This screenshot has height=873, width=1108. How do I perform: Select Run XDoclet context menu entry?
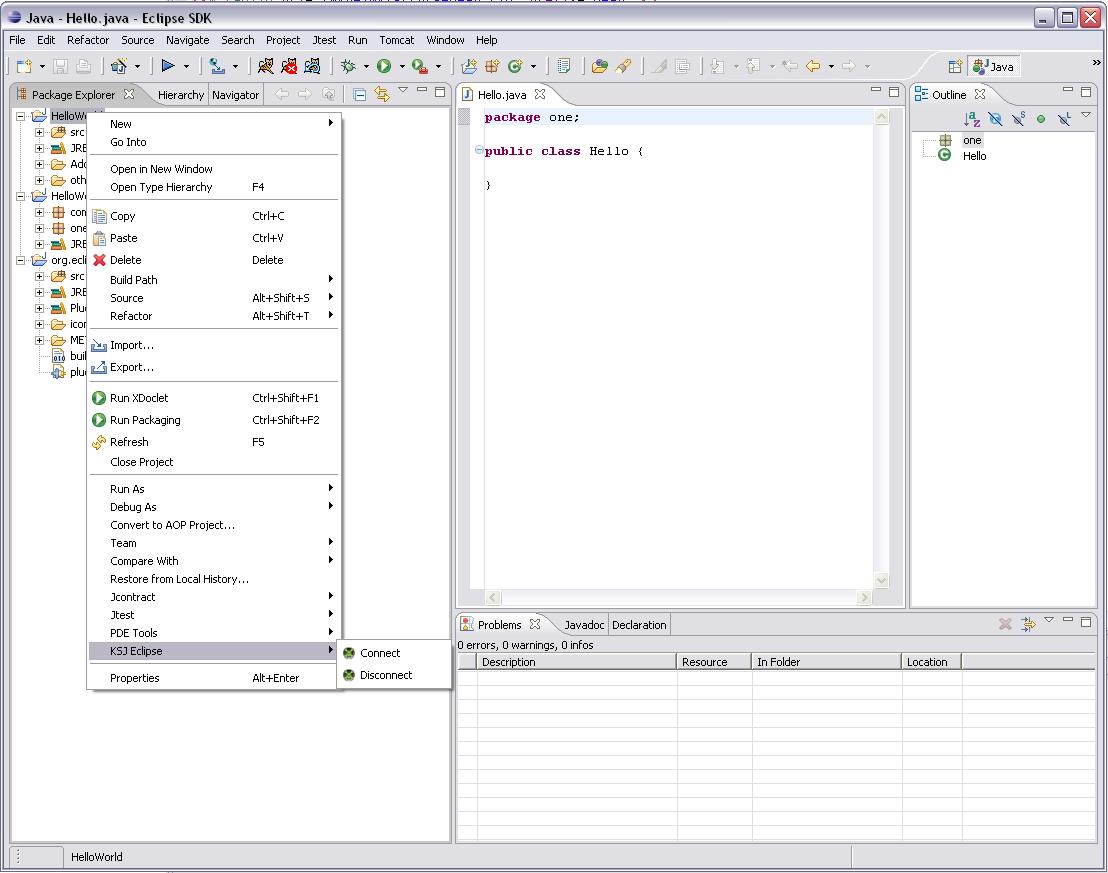[213, 398]
